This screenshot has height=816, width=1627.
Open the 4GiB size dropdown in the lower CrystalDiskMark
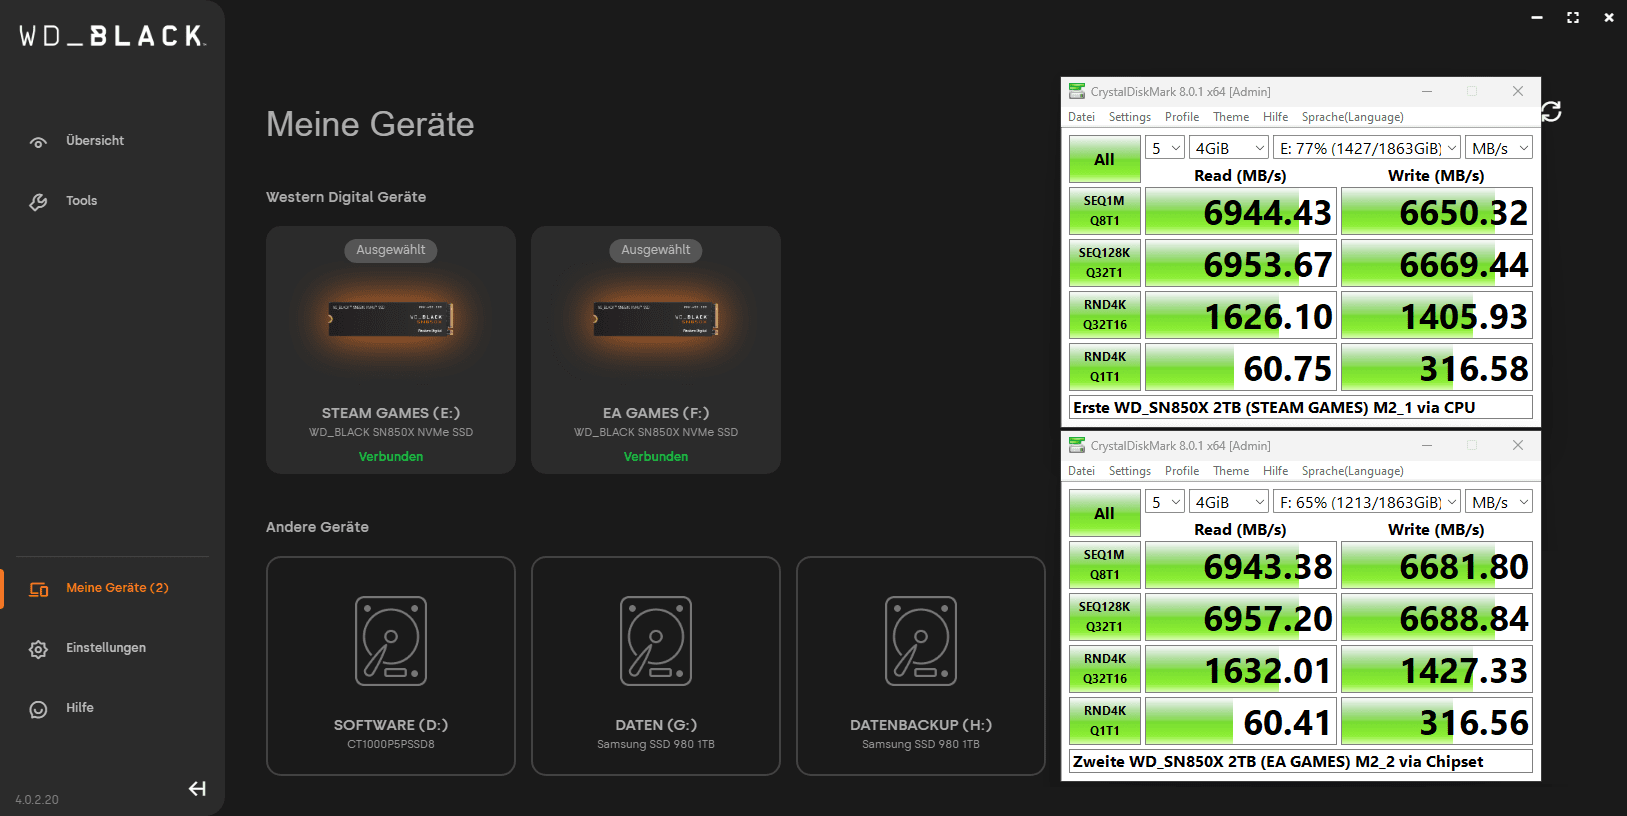point(1229,502)
